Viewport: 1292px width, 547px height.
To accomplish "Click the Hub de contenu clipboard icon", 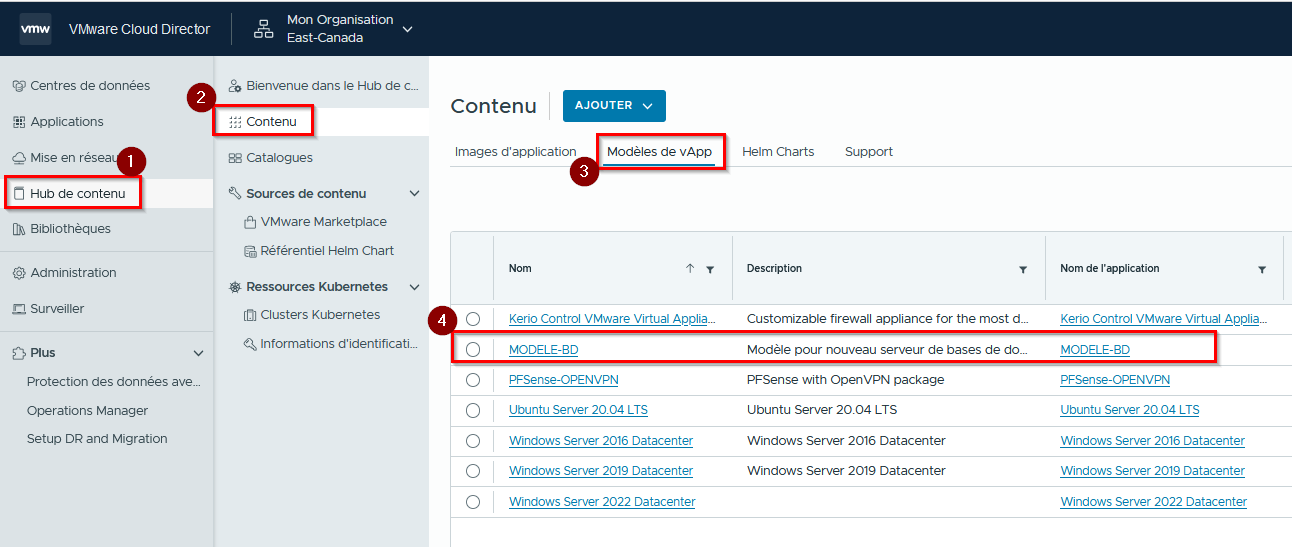I will click(x=20, y=193).
